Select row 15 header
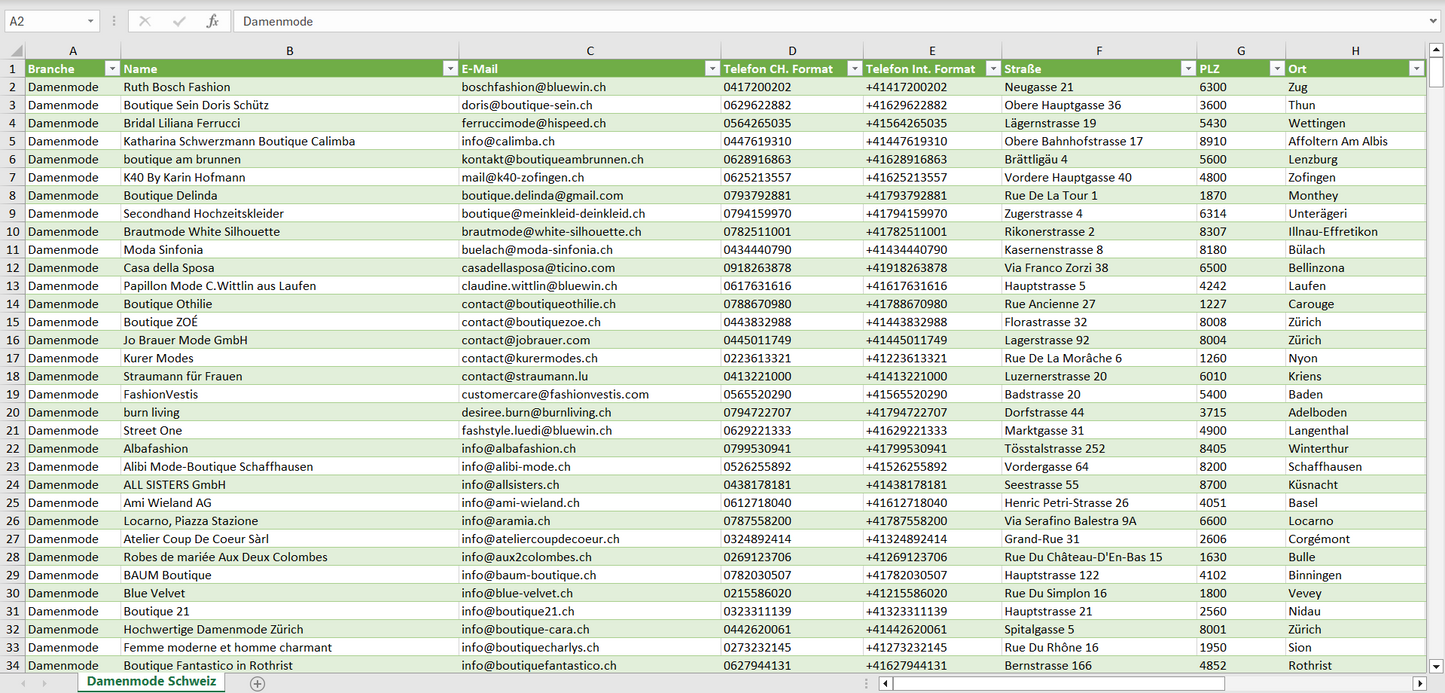This screenshot has width=1445, height=693. (x=12, y=322)
